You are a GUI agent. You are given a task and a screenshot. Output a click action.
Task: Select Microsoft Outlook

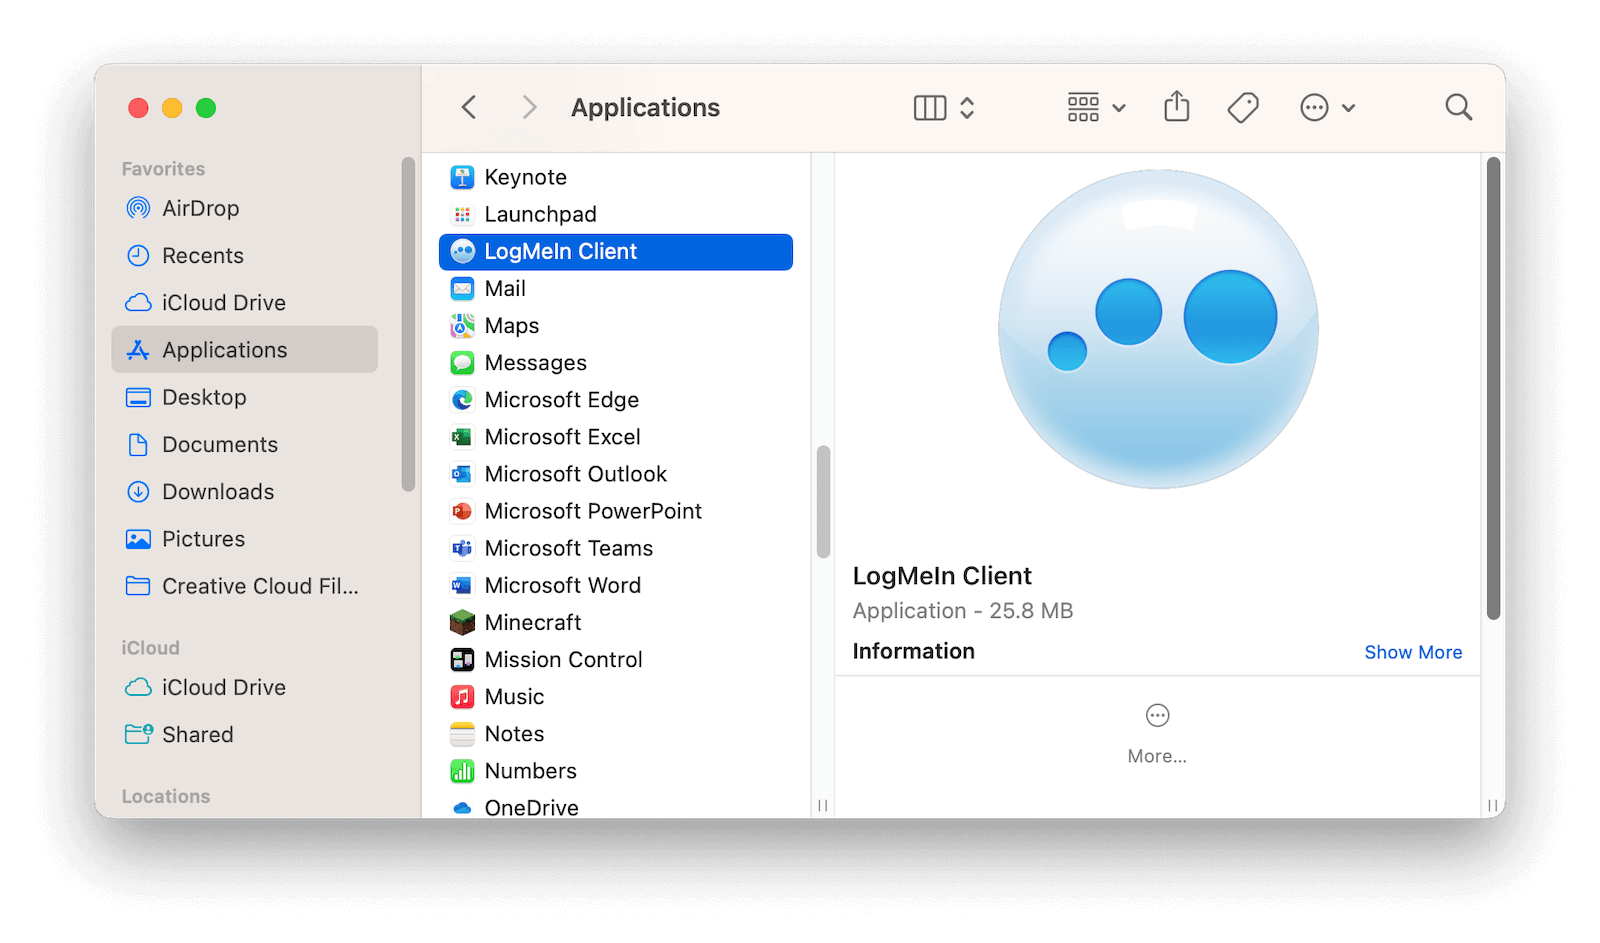[x=616, y=473]
